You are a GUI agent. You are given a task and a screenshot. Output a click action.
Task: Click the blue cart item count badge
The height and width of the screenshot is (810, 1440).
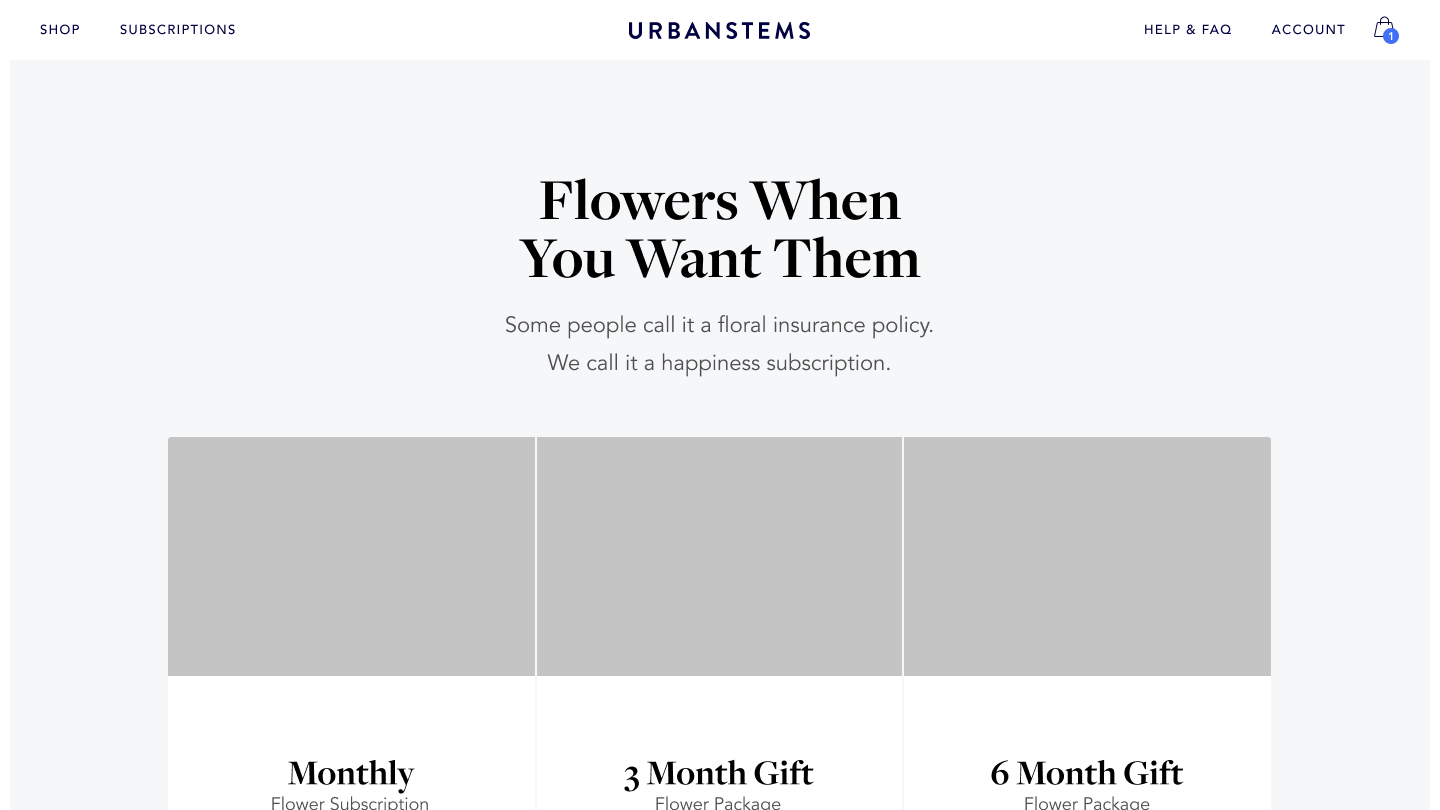[x=1391, y=36]
